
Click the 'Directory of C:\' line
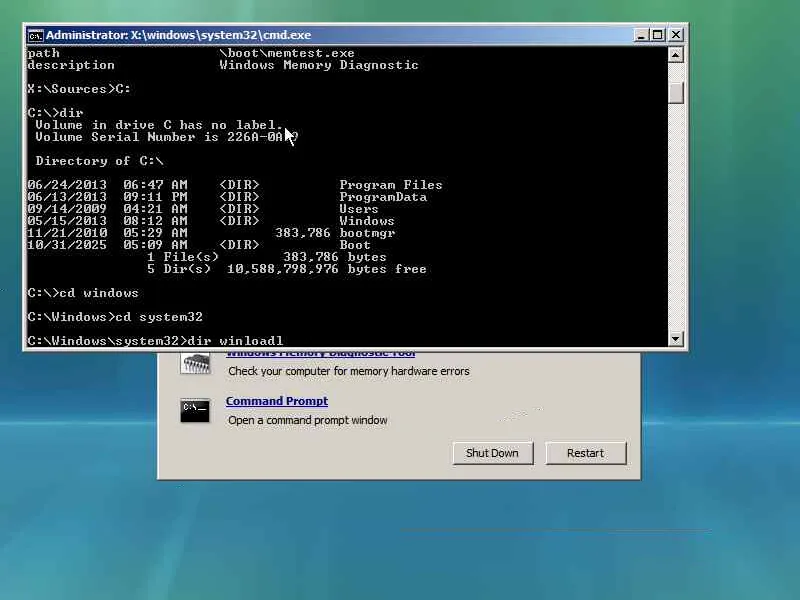tap(99, 161)
